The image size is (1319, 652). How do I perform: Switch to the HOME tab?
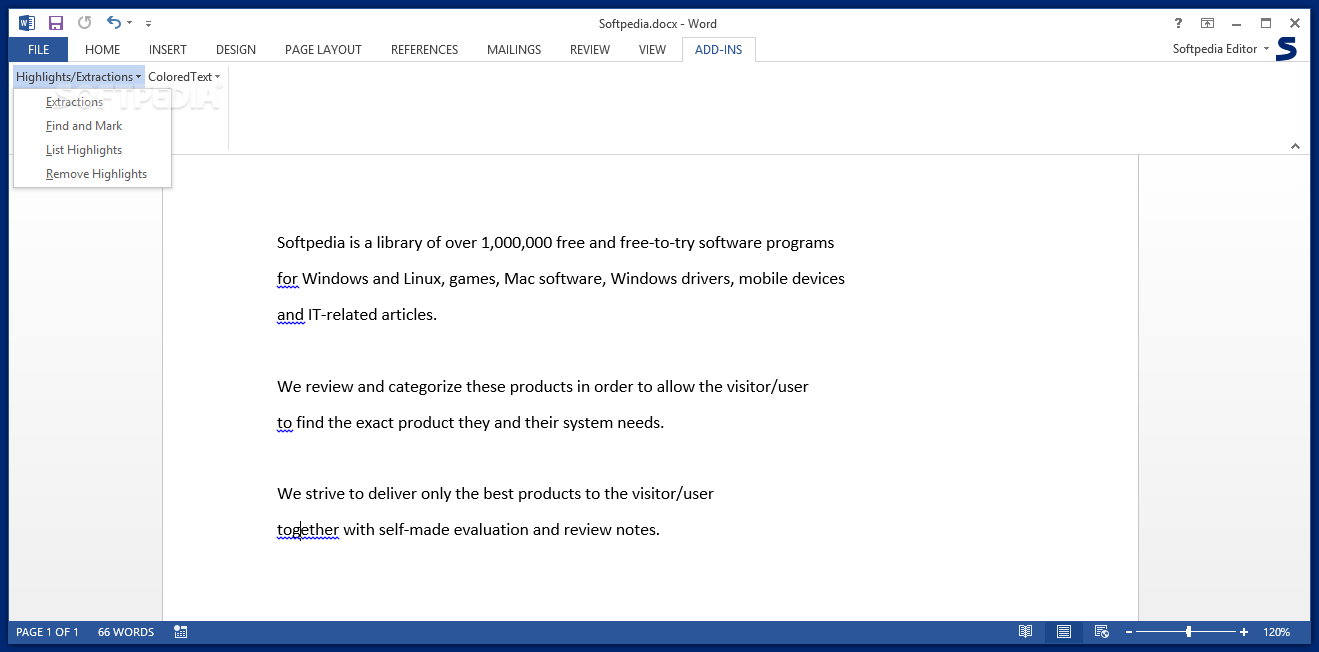click(x=102, y=49)
